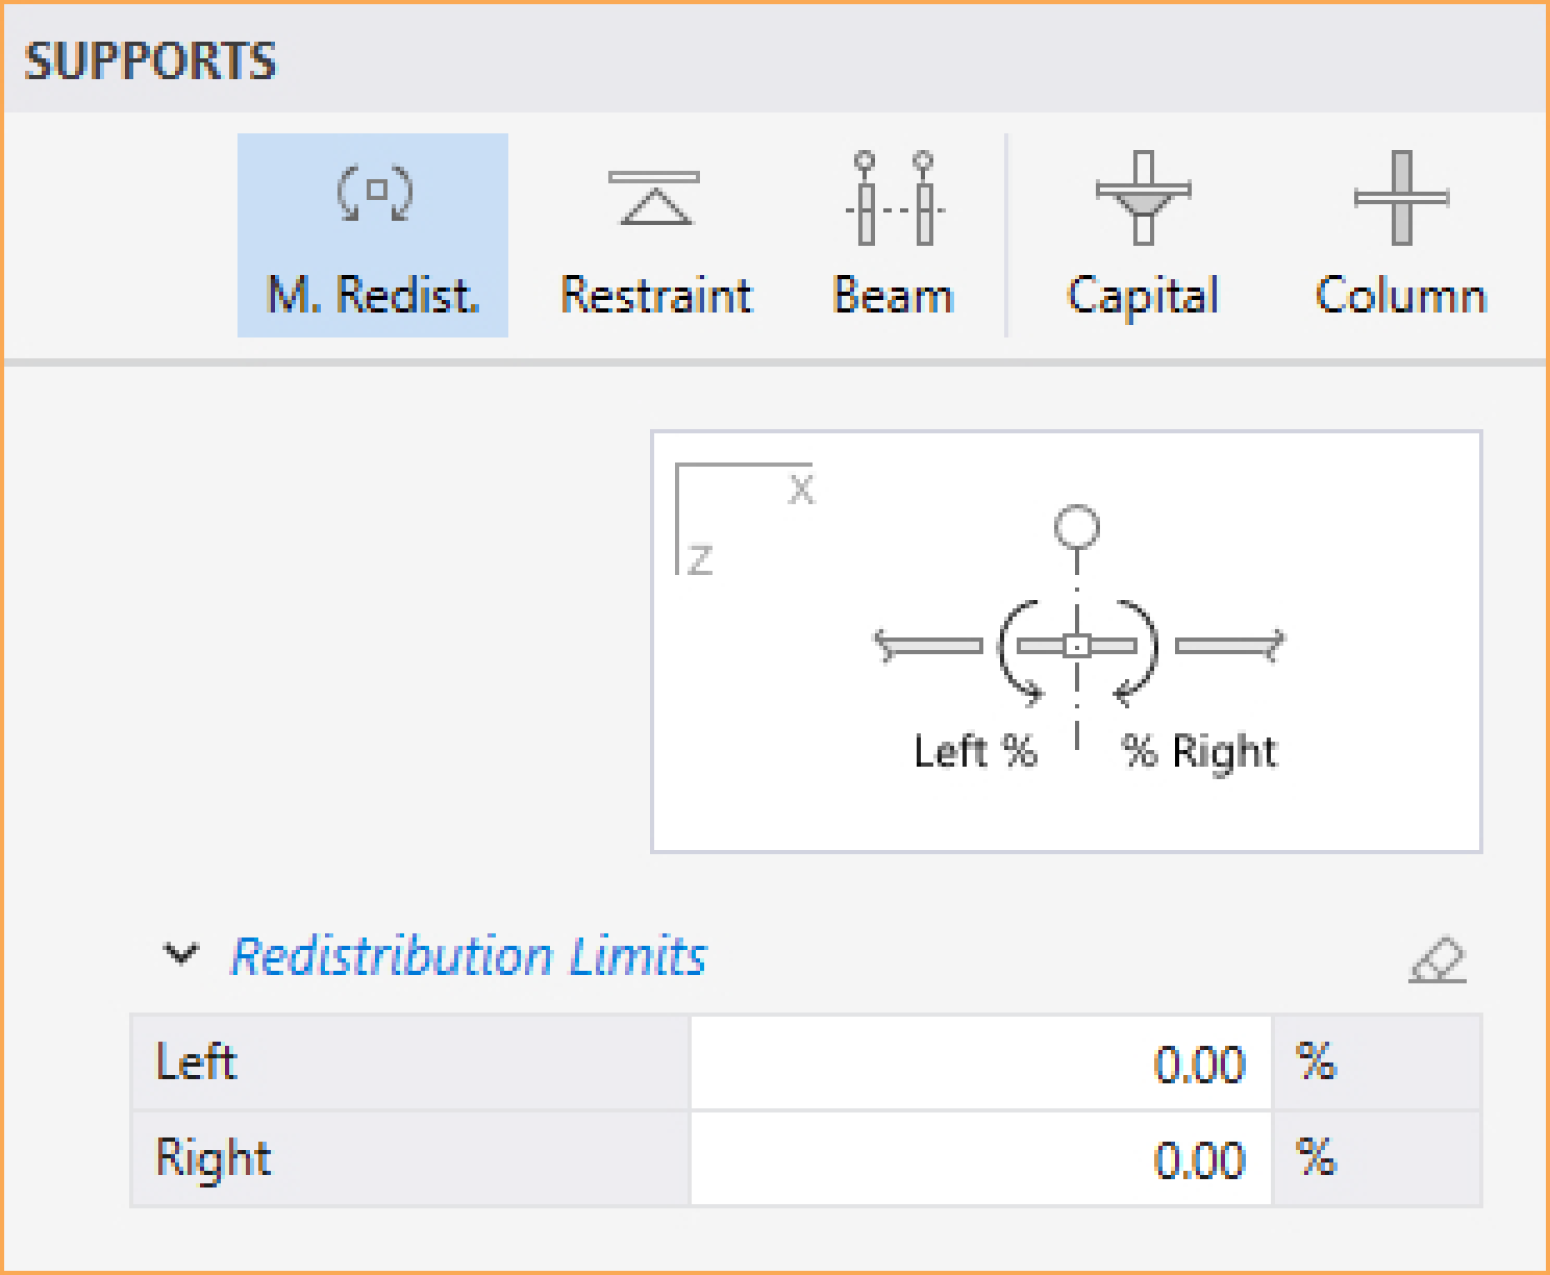Click the Redistribution Limits section title

468,956
